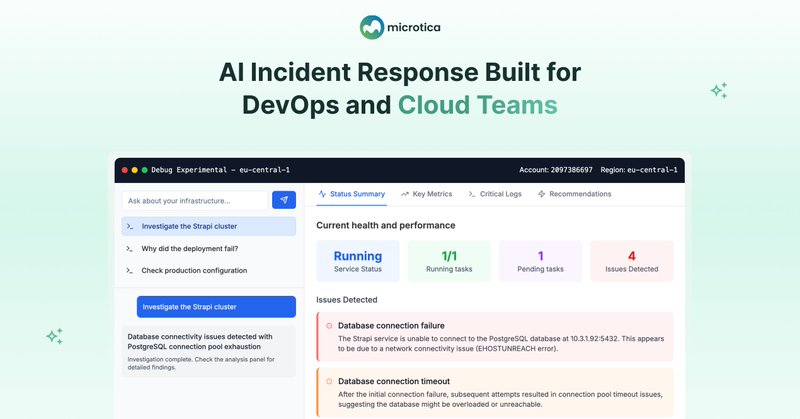Click orange alert icon on Database connection timeout
The image size is (800, 419).
click(329, 381)
